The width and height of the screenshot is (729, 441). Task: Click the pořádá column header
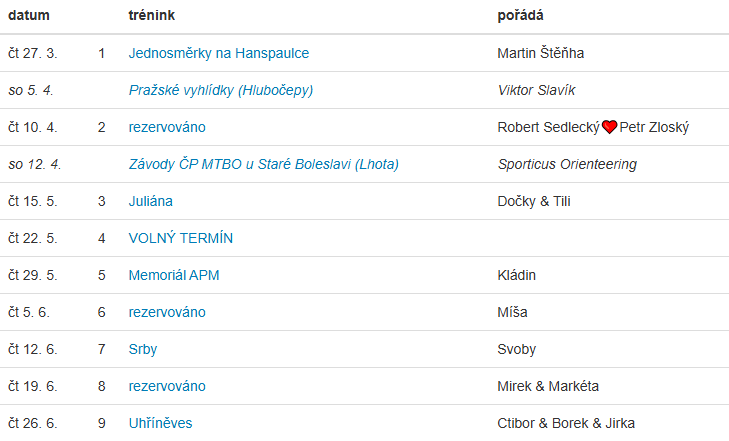click(520, 16)
